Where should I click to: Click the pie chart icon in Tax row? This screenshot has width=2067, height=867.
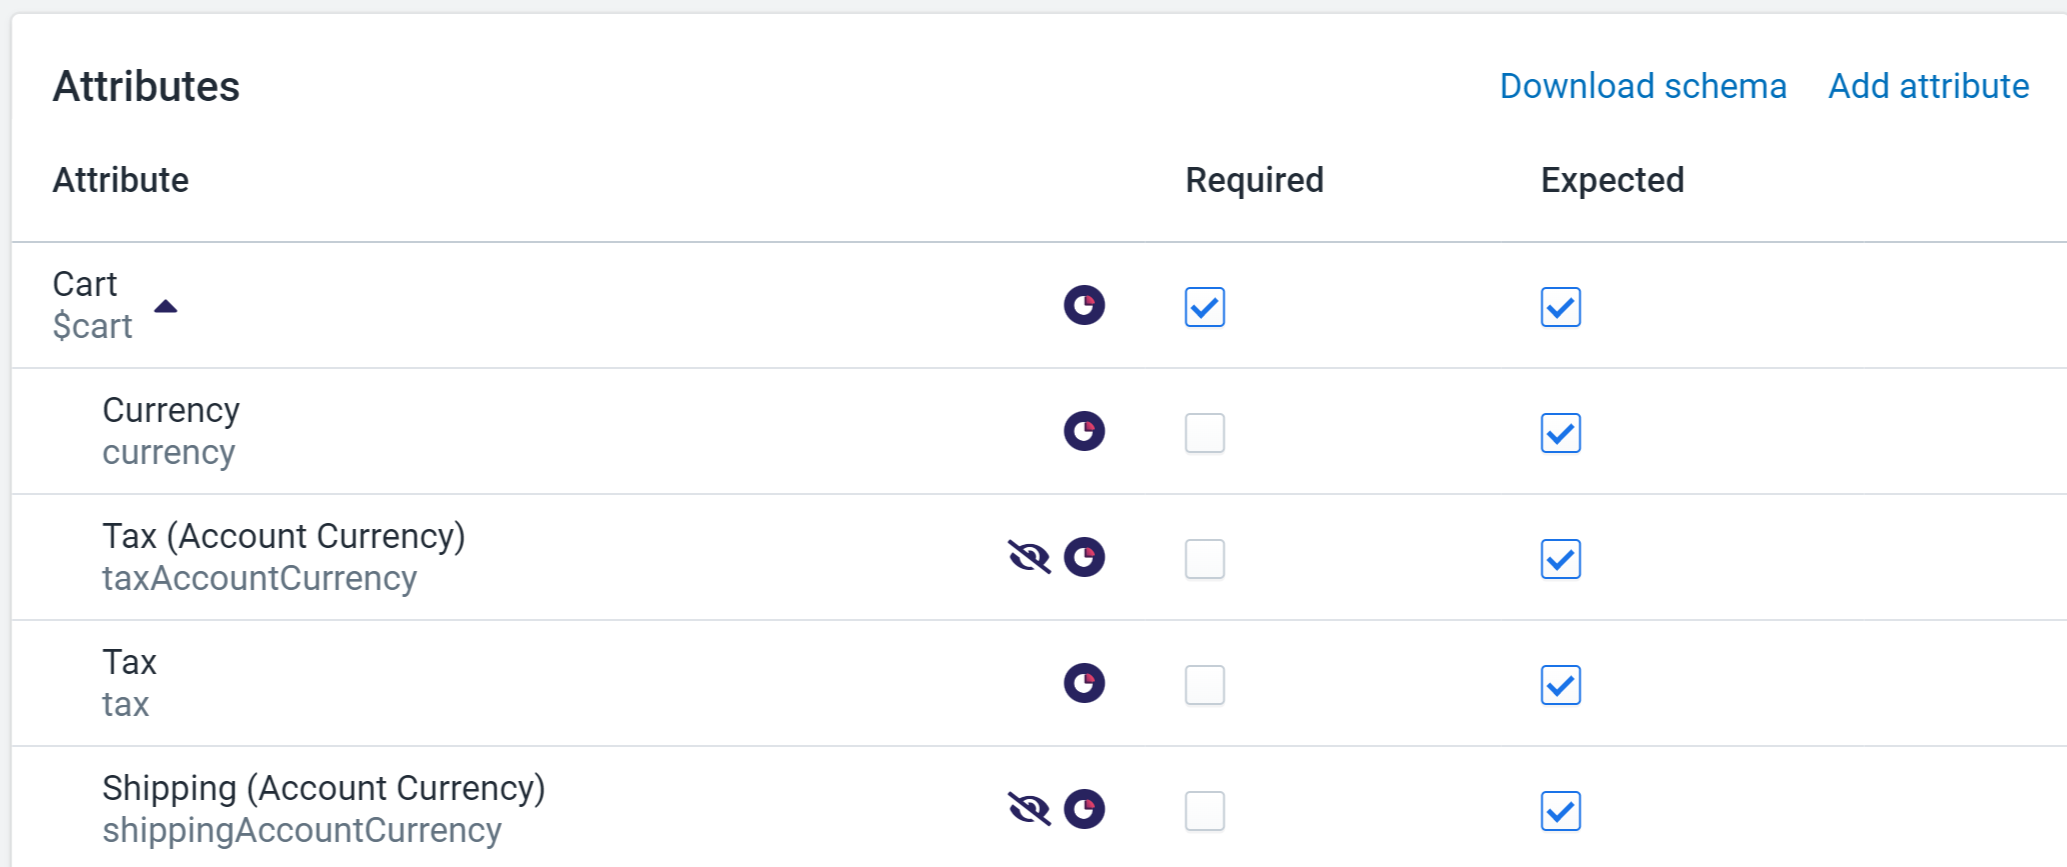point(1084,683)
